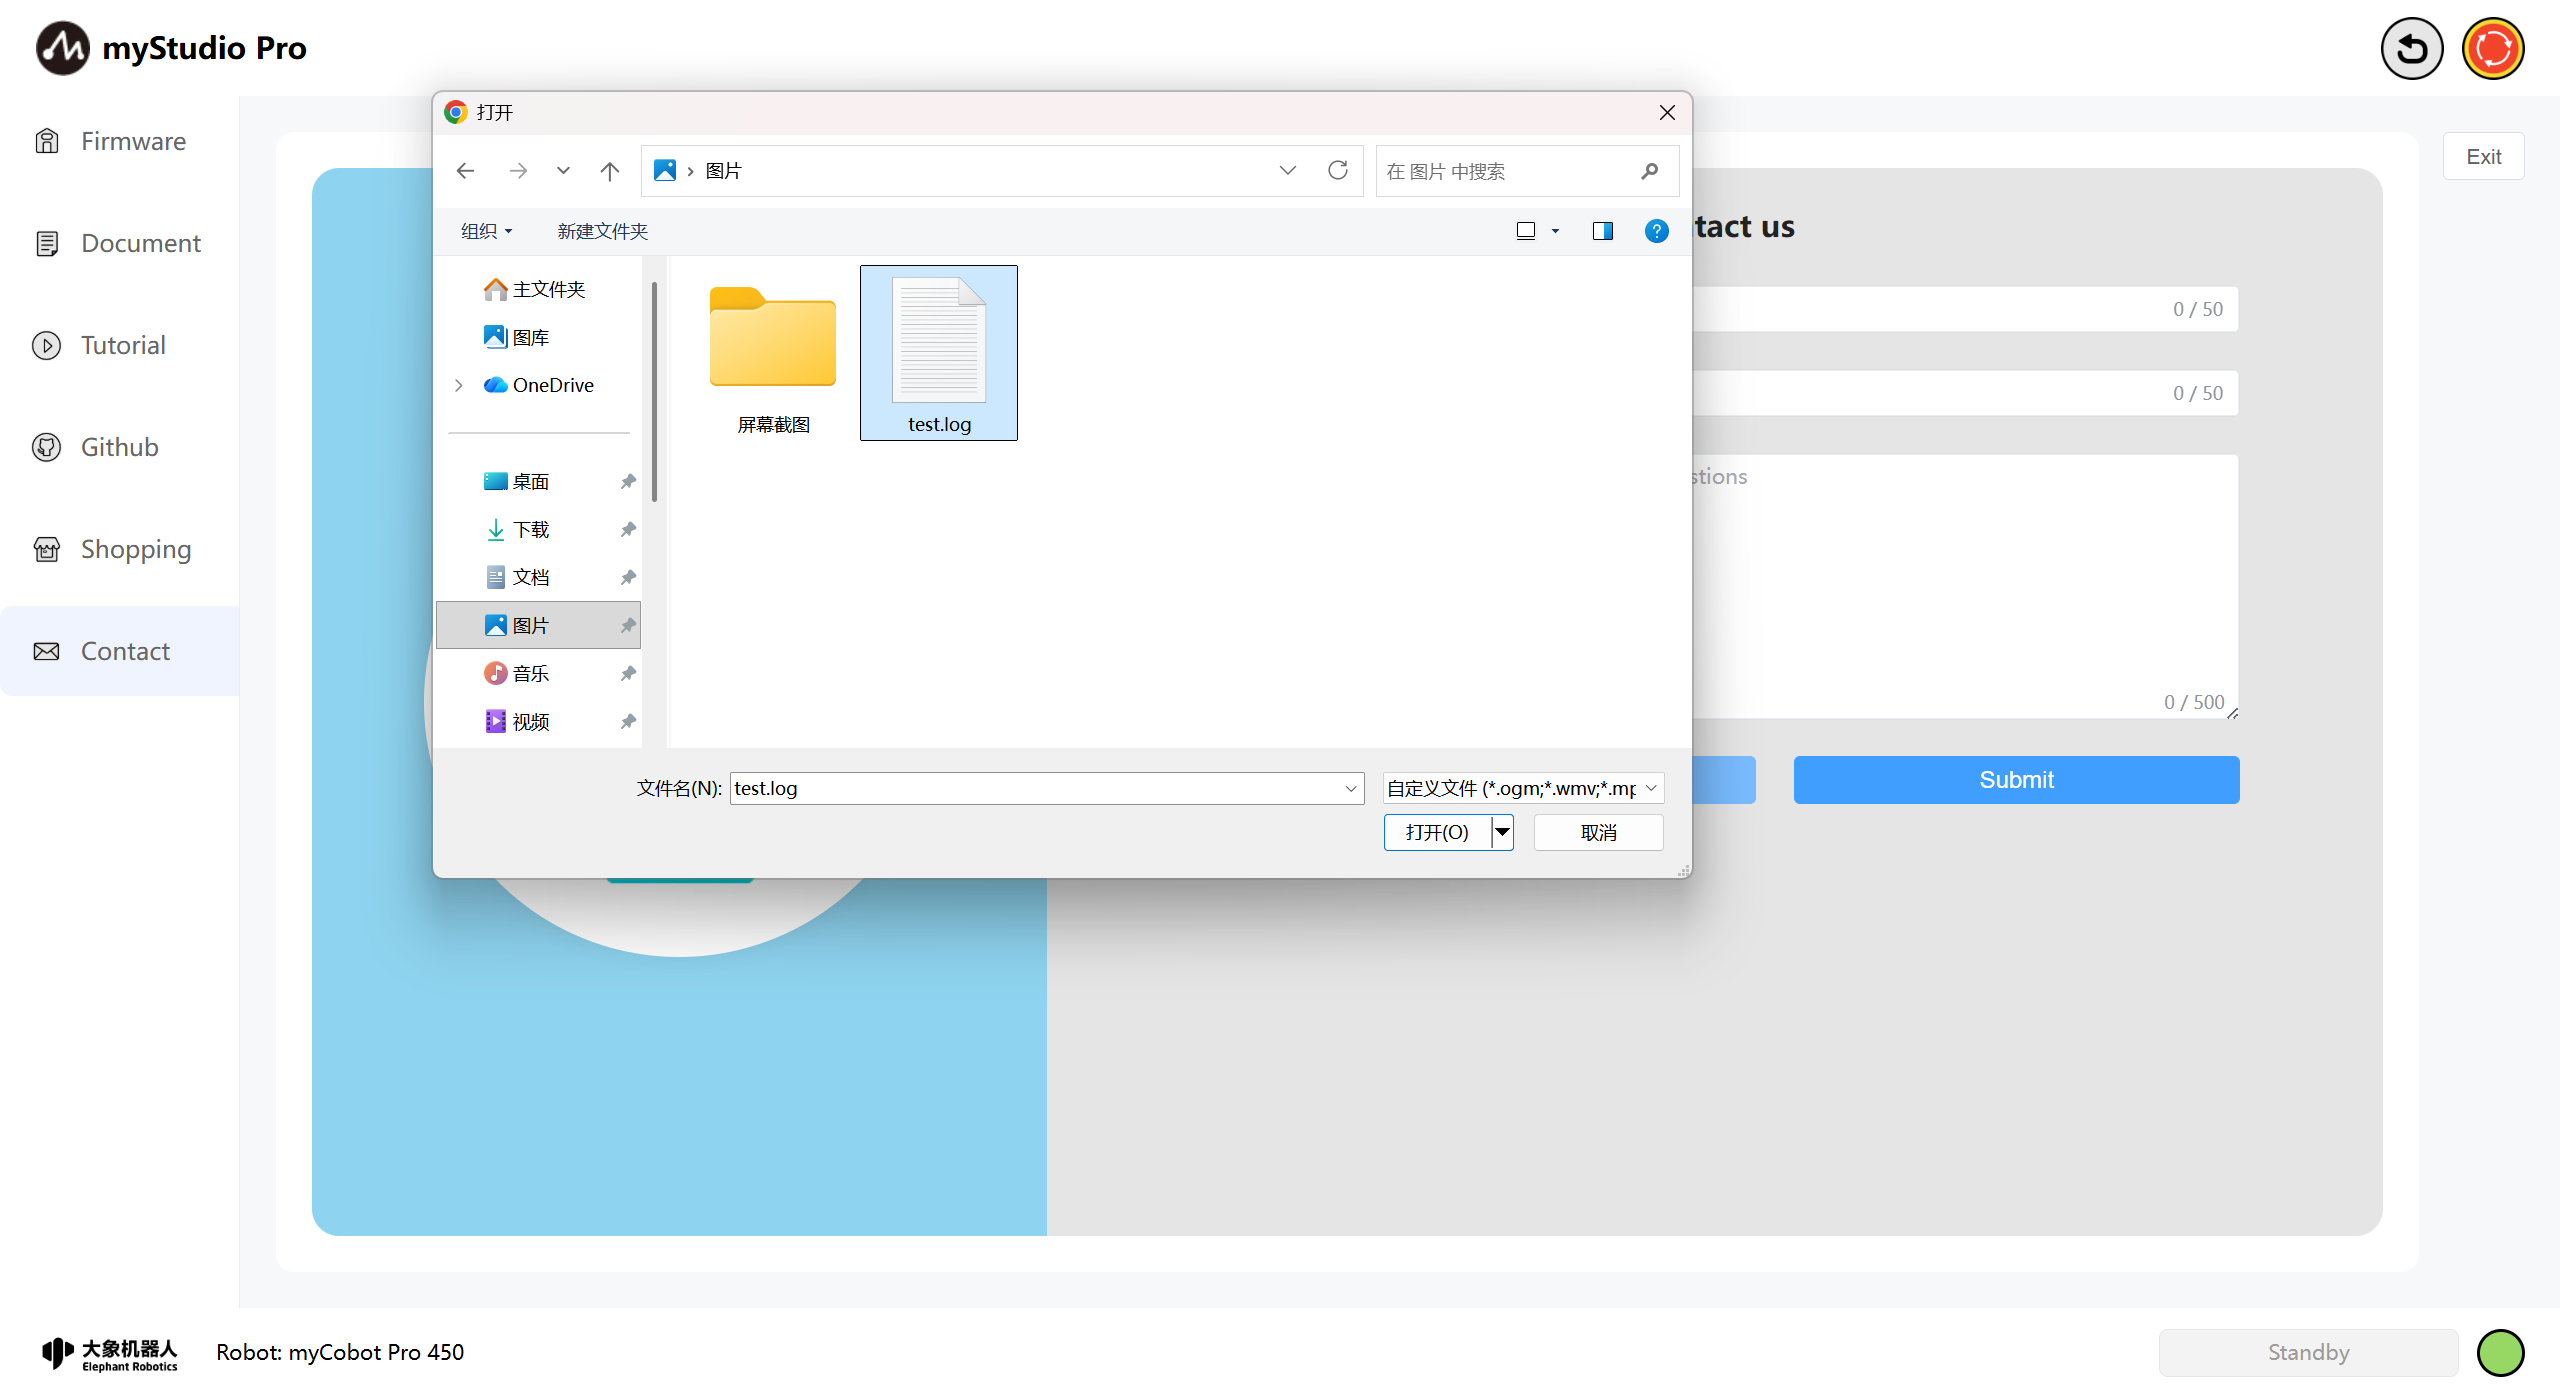Open the Firmware sidebar section
The height and width of the screenshot is (1397, 2560).
[133, 141]
